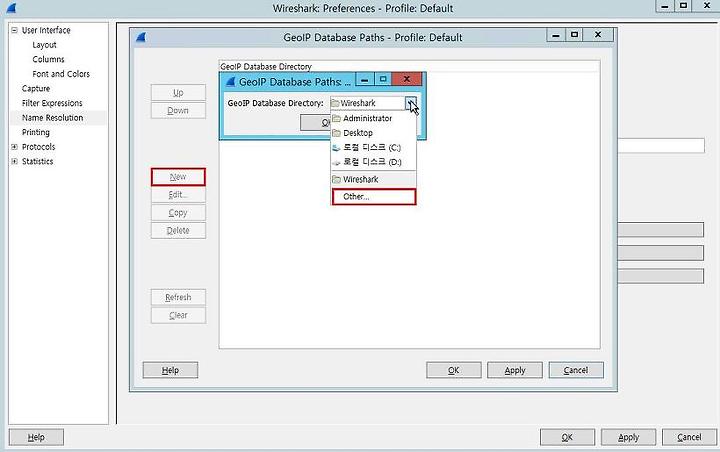Click Cancel in Preferences window bottom
Viewport: 720px width, 452px height.
coord(689,437)
